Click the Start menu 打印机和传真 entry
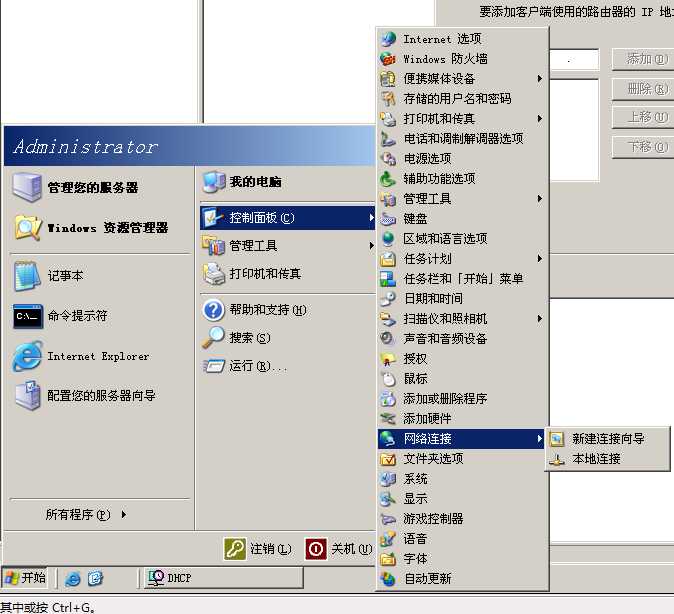The height and width of the screenshot is (614, 674). (x=286, y=273)
